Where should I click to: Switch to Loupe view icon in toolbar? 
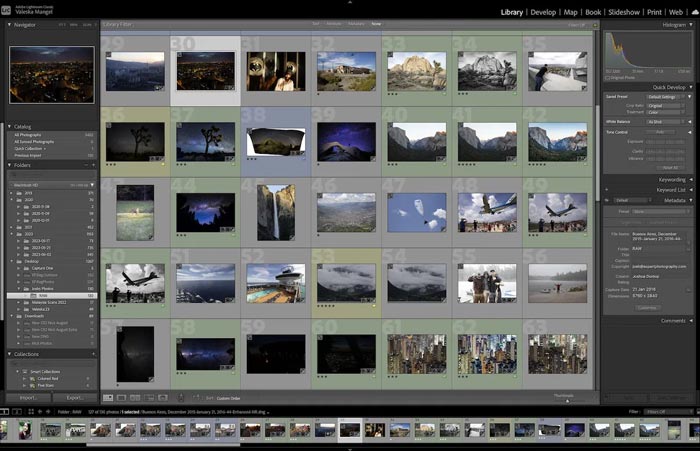coord(121,397)
